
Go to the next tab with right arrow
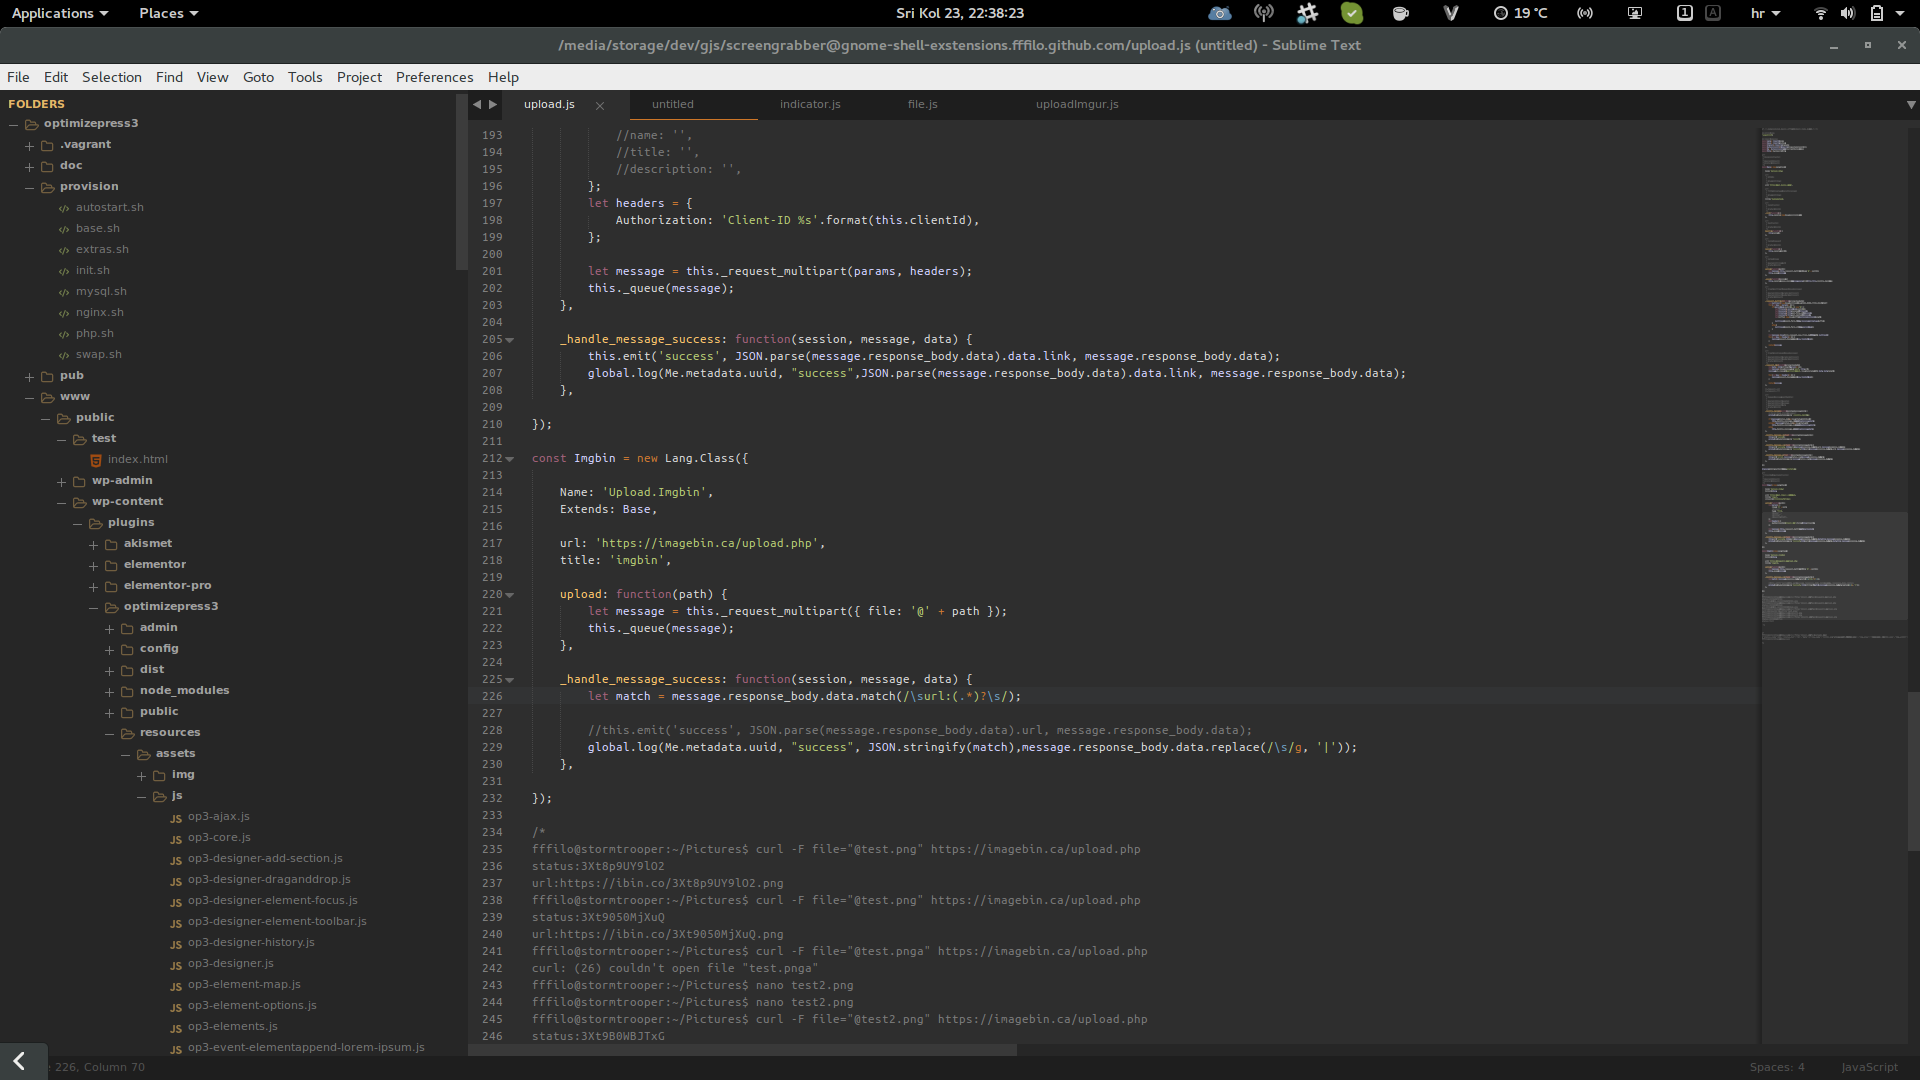tap(493, 104)
